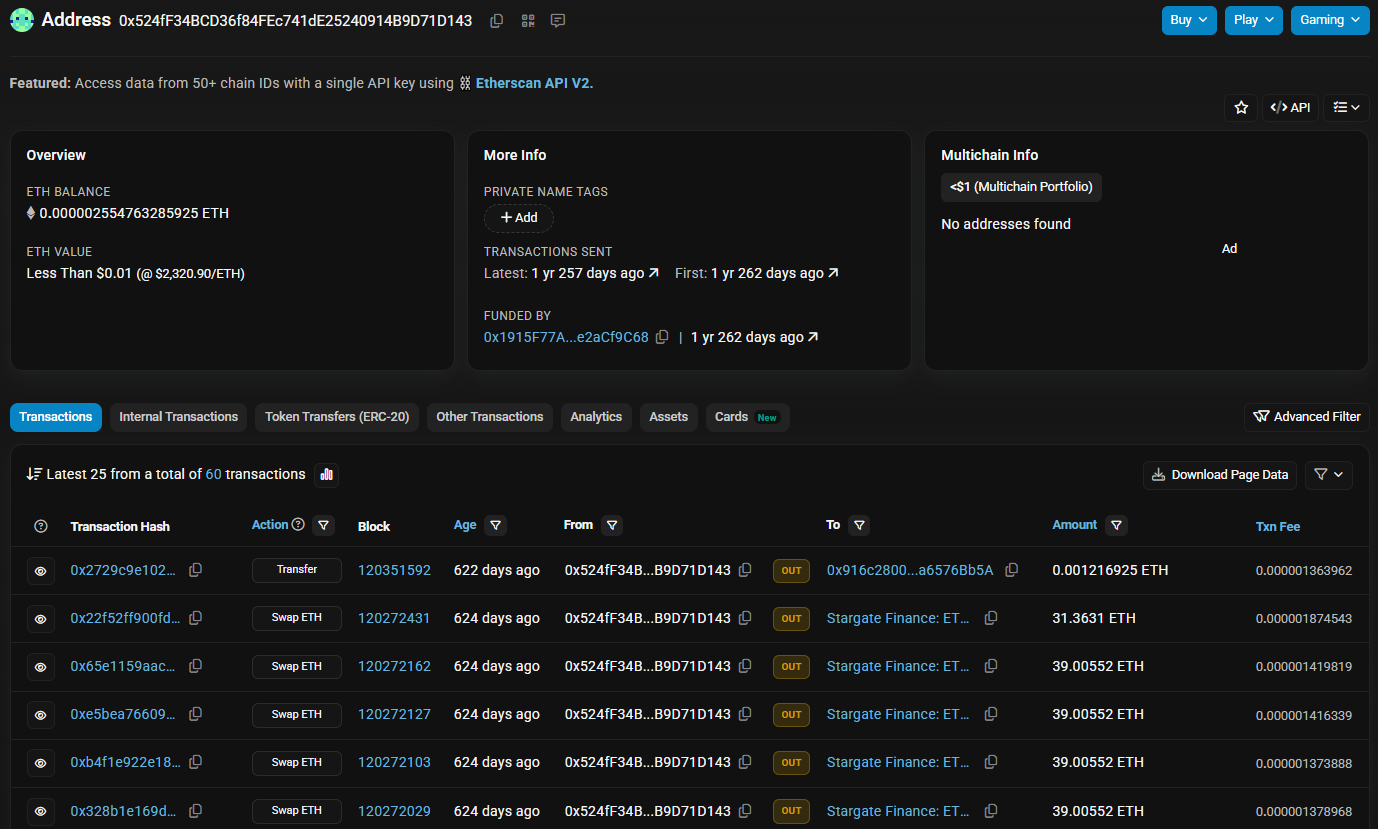
Task: Toggle the favorite star for this address
Action: tap(1241, 107)
